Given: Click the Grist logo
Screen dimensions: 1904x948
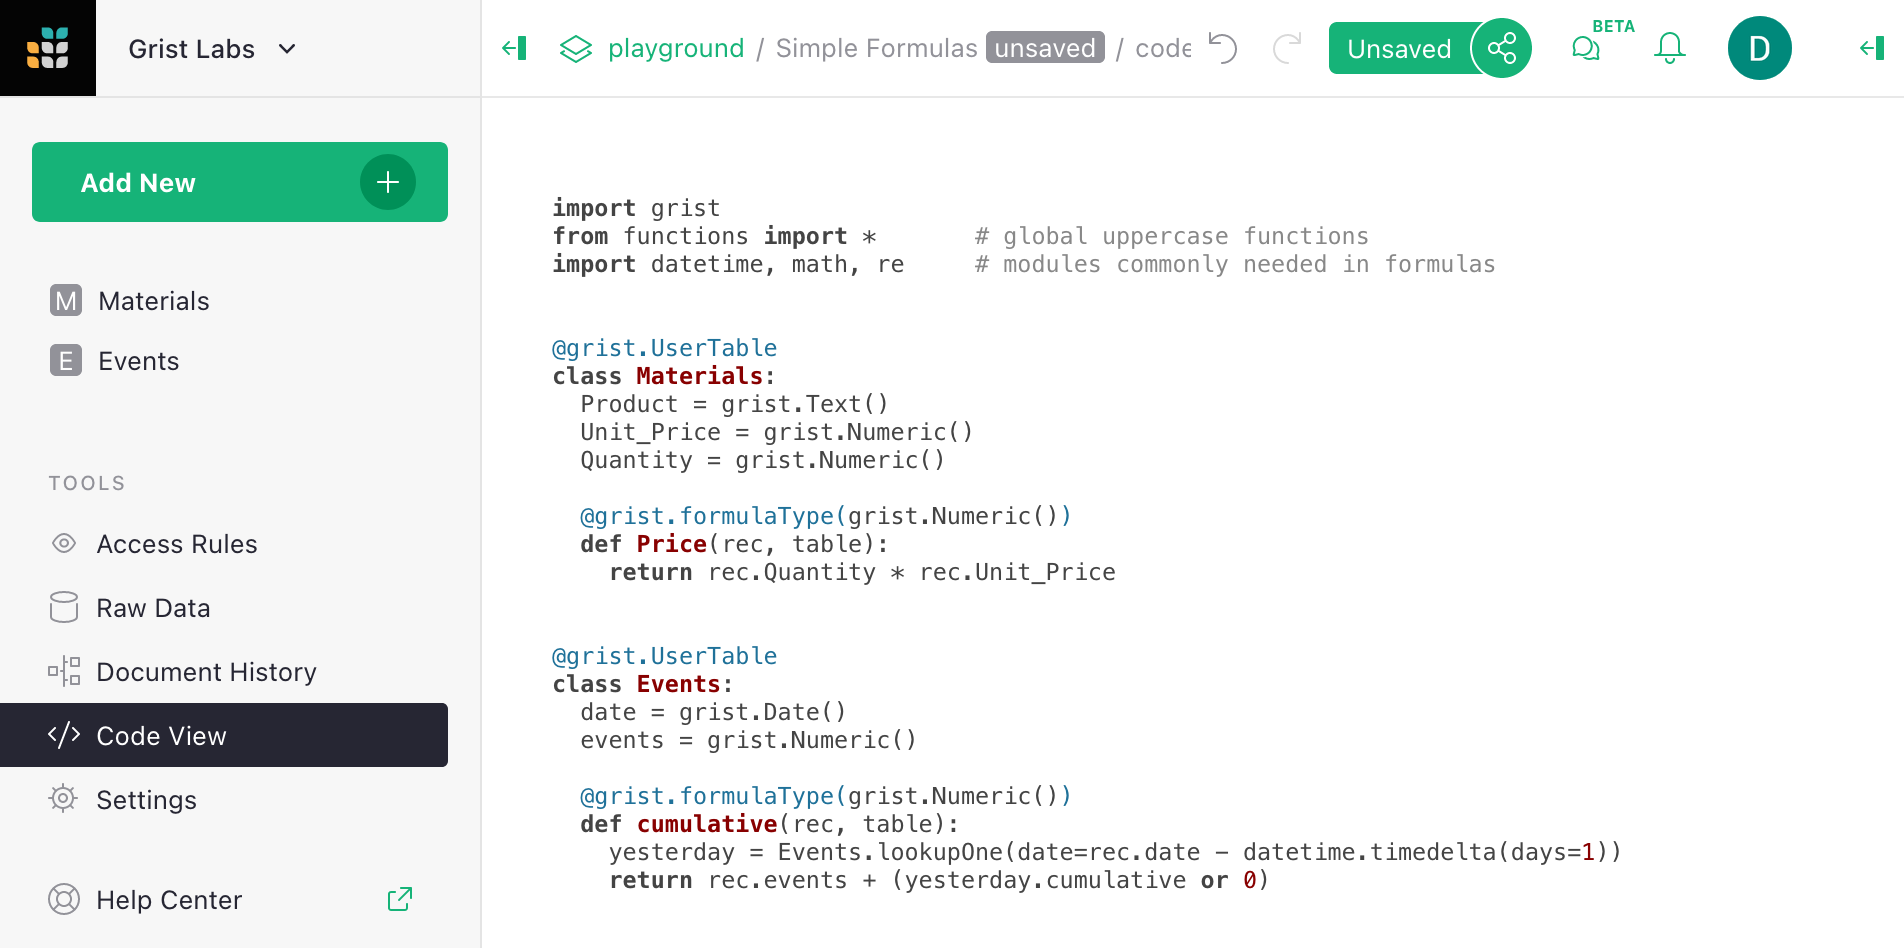Looking at the screenshot, I should click(47, 47).
